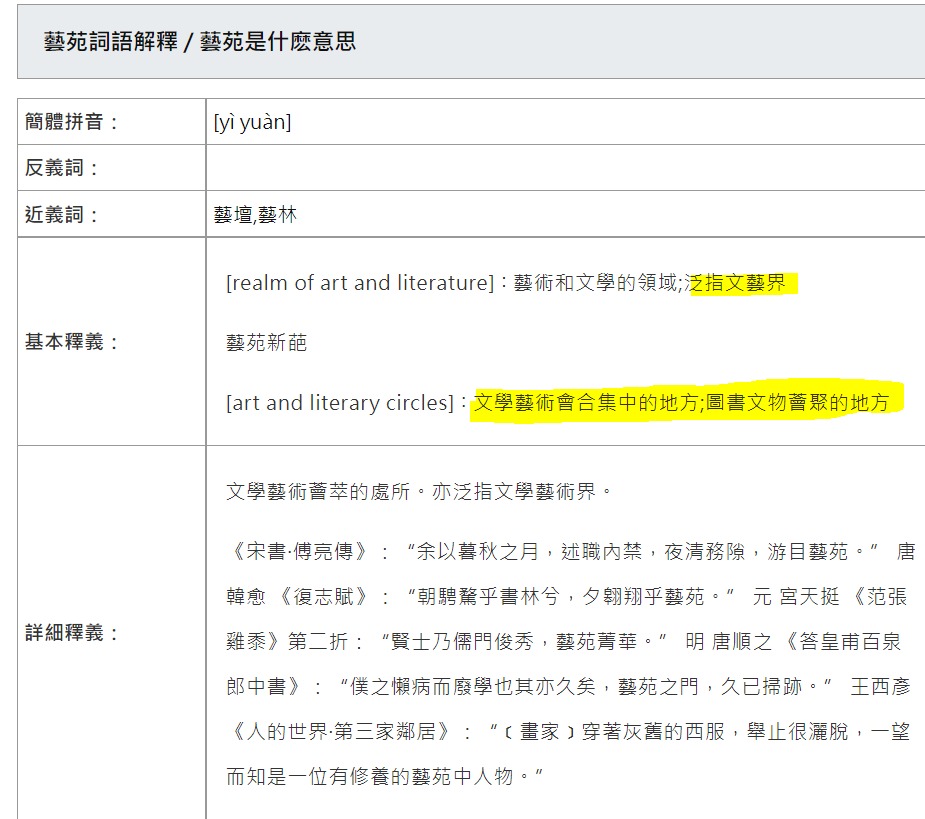This screenshot has width=925, height=819.
Task: Click the 詳細釋義 row label
Action: tap(72, 633)
